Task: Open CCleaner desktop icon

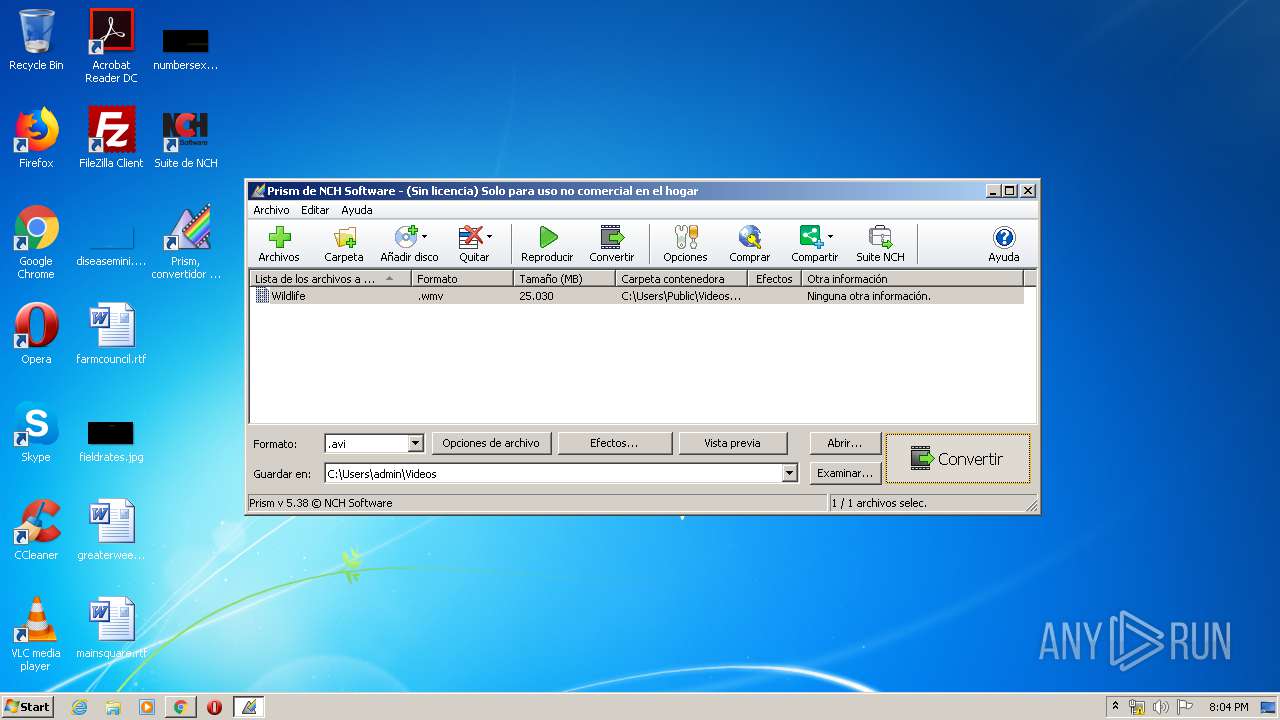Action: point(36,530)
